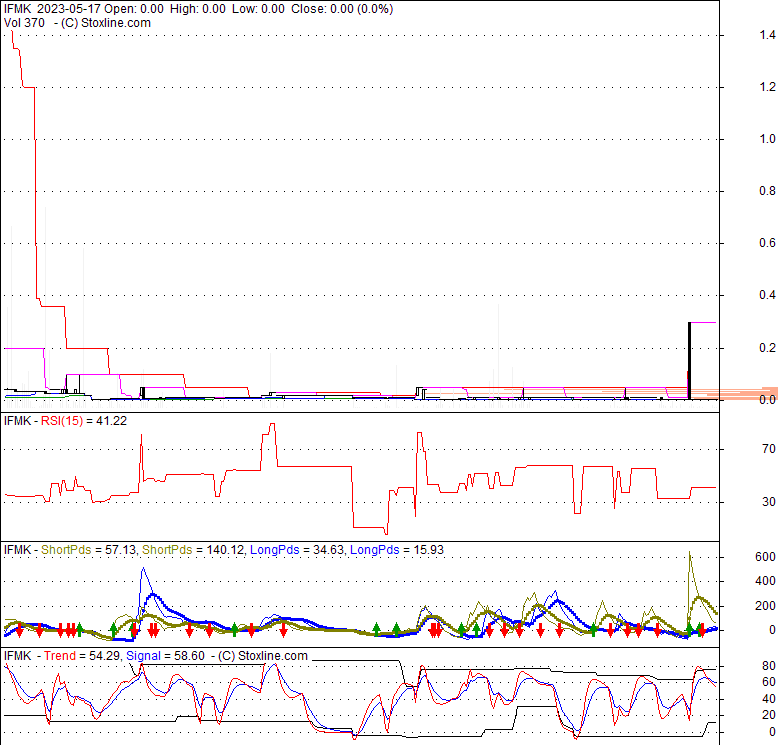Viewport: 780px width, 745px height.
Task: Click the RSI value '41.22'
Action: [x=111, y=421]
